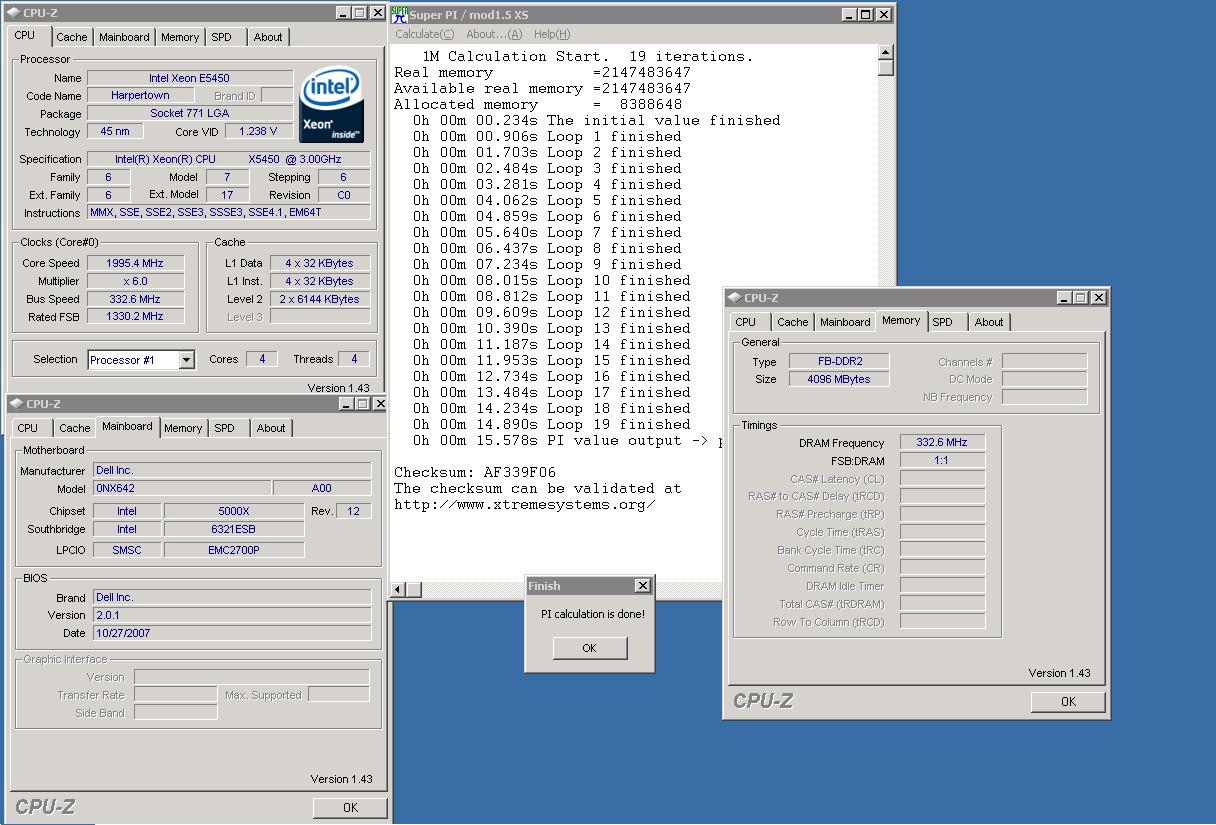Open Memory tab in Mainboard CPU-Z window

tap(183, 428)
